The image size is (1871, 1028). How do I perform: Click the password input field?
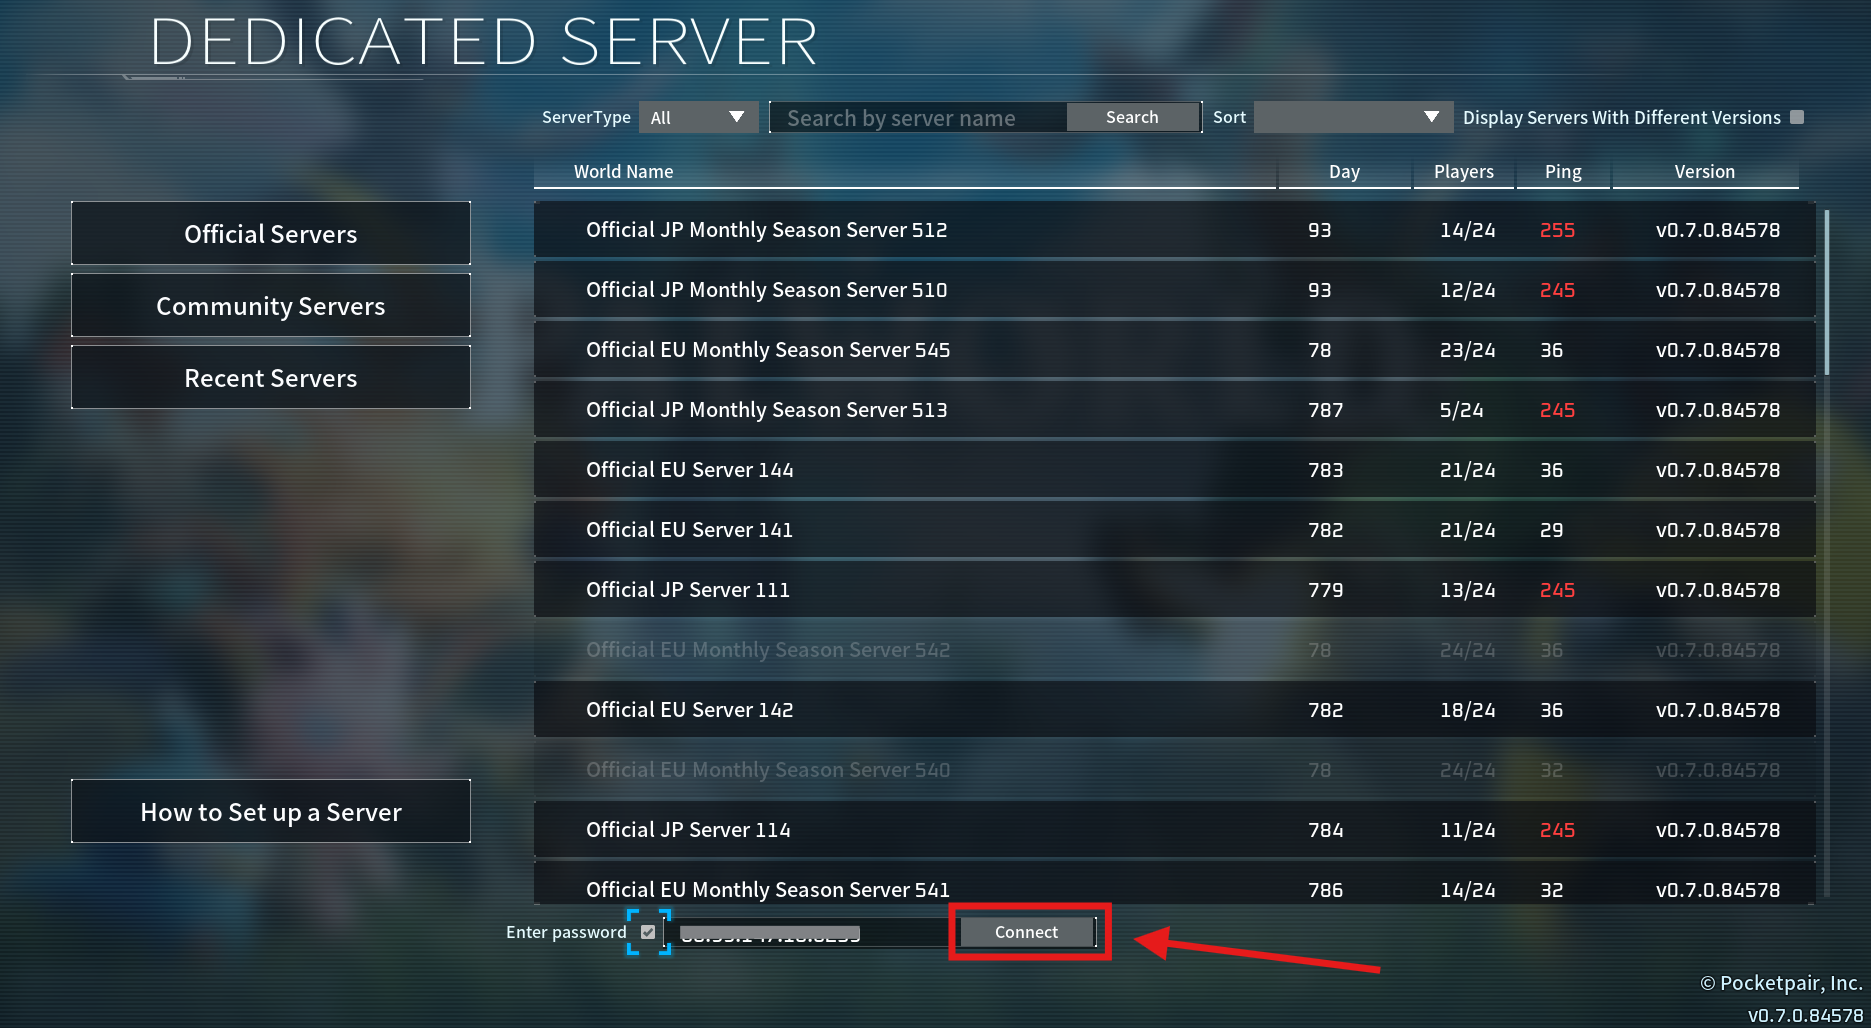point(812,932)
